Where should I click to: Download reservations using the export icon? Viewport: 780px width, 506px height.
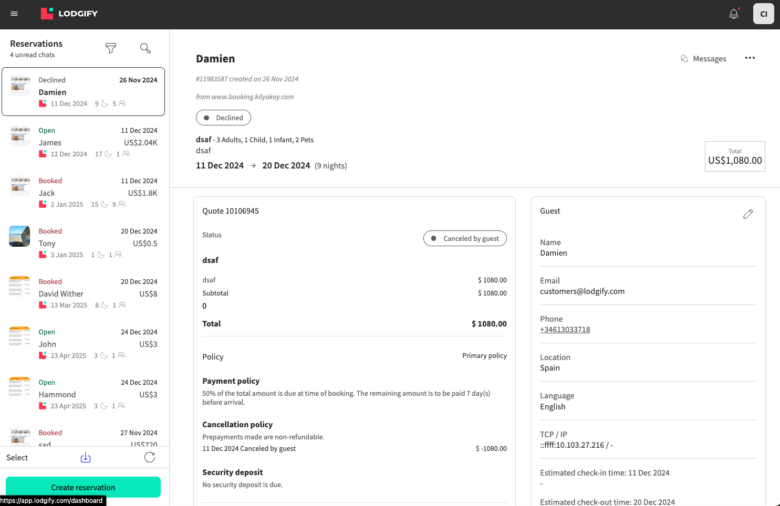[x=85, y=457]
